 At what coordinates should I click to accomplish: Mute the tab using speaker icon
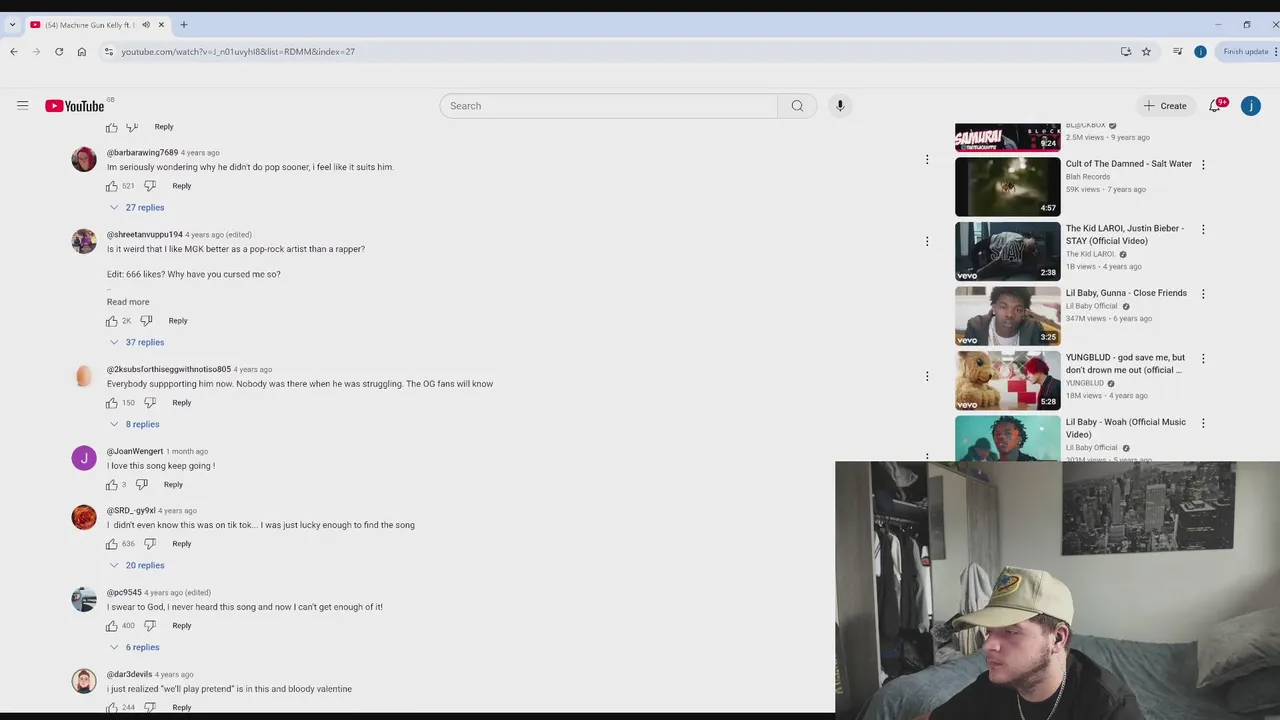[146, 25]
